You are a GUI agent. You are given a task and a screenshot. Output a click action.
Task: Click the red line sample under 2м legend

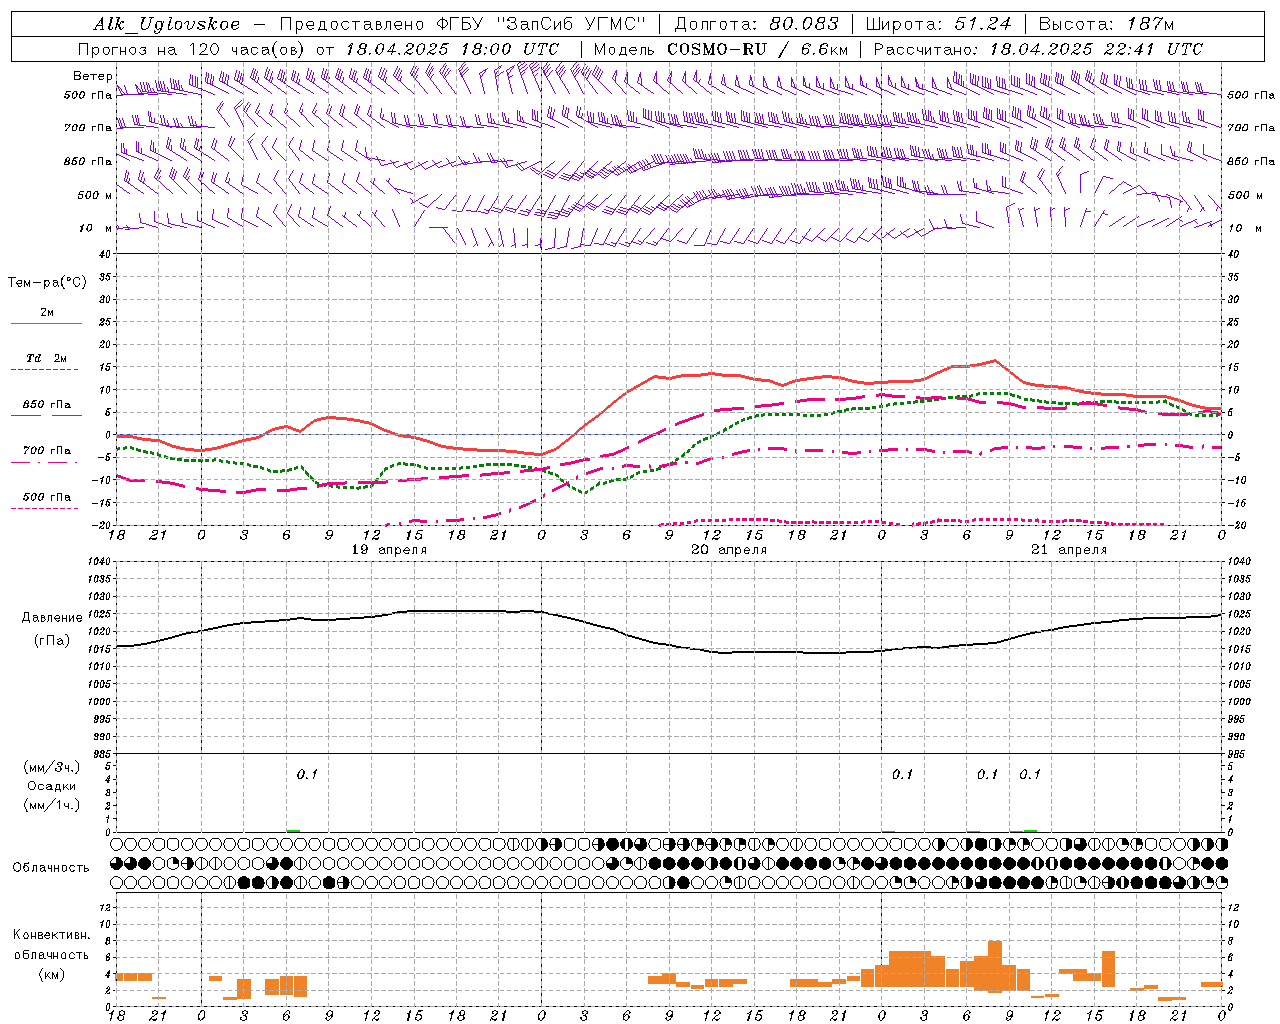[x=46, y=323]
